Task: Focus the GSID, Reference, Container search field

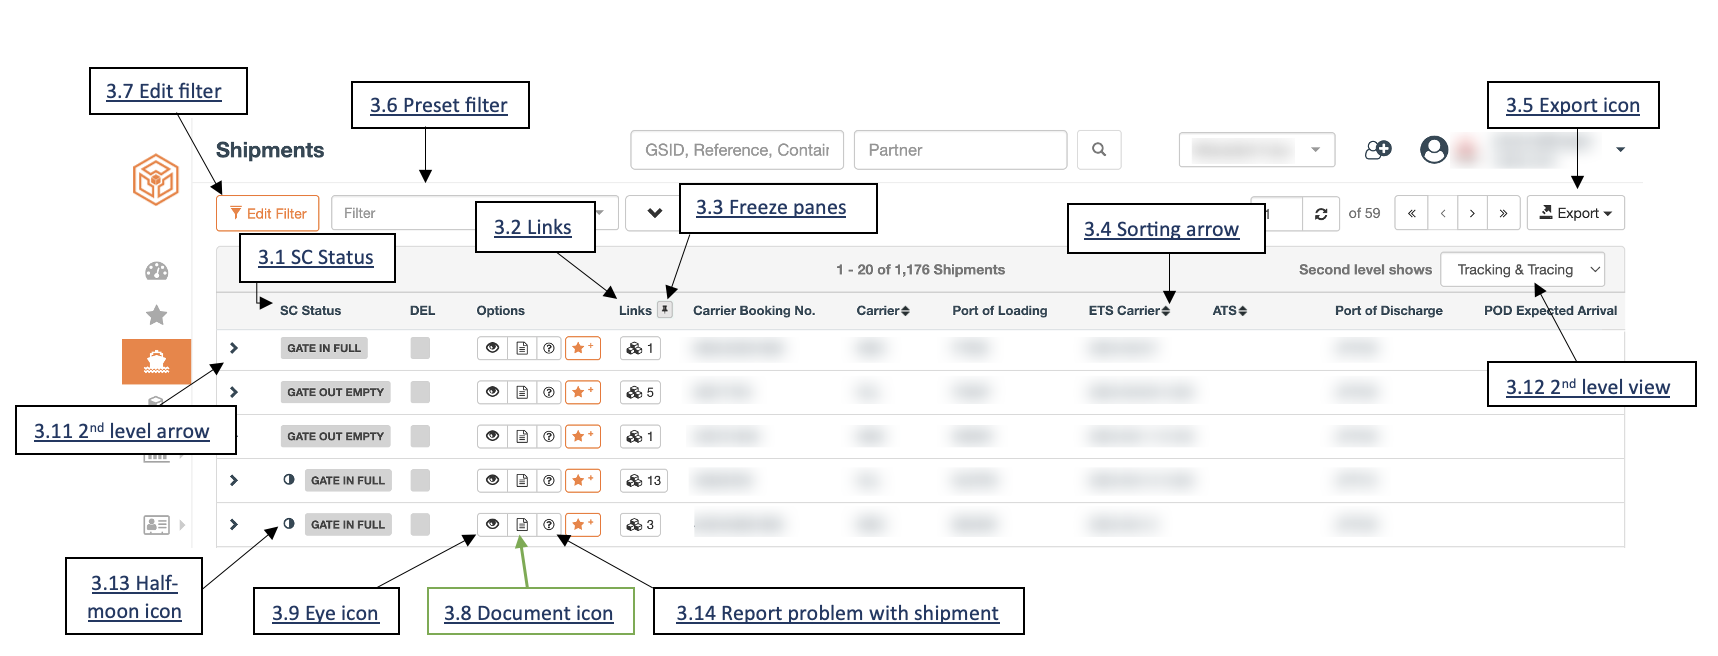Action: point(737,150)
